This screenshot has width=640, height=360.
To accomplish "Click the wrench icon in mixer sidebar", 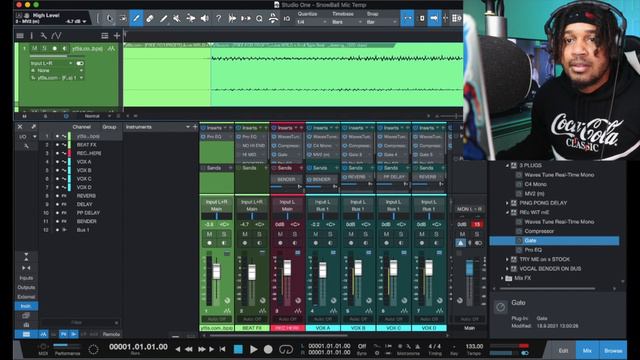I will pyautogui.click(x=26, y=145).
